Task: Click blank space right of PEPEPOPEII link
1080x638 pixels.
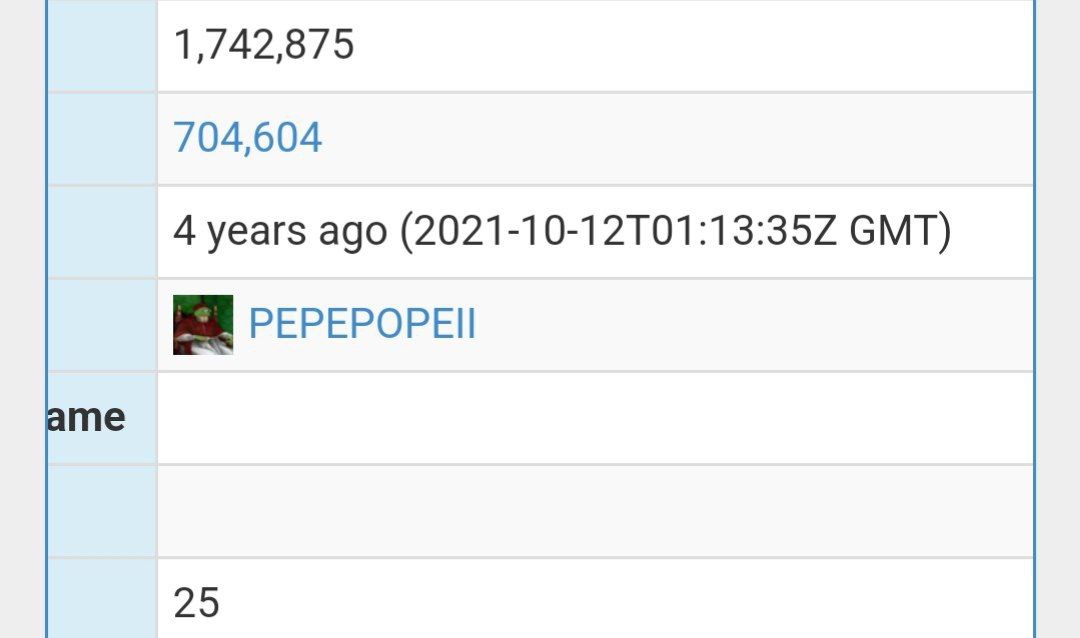Action: pyautogui.click(x=754, y=325)
